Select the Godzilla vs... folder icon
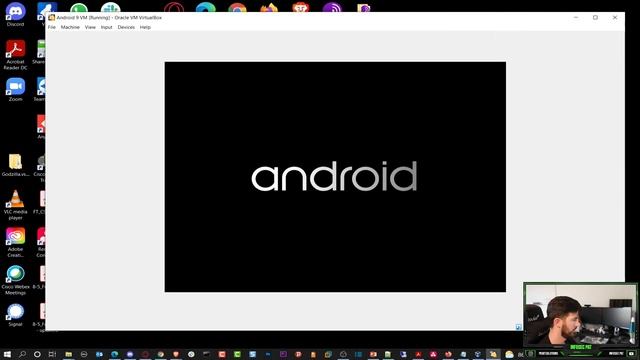This screenshot has height=360, width=640. [16, 165]
